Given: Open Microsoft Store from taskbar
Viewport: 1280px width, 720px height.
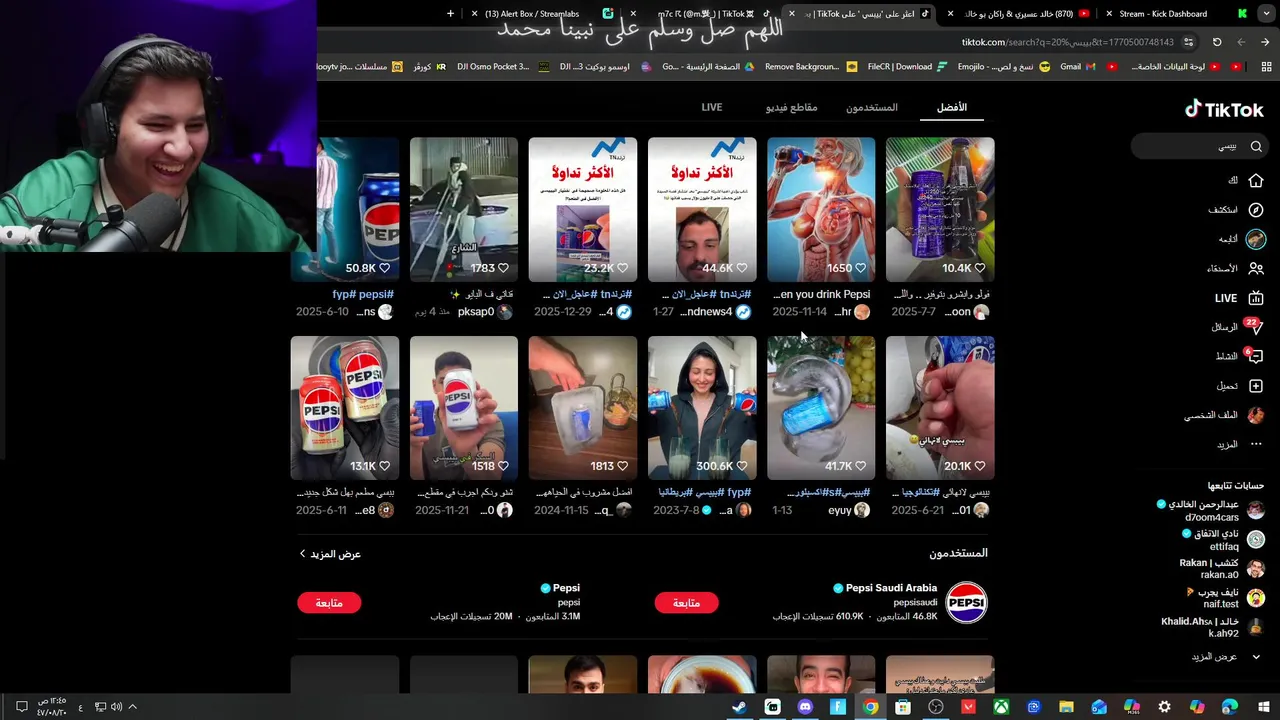Looking at the screenshot, I should [903, 707].
